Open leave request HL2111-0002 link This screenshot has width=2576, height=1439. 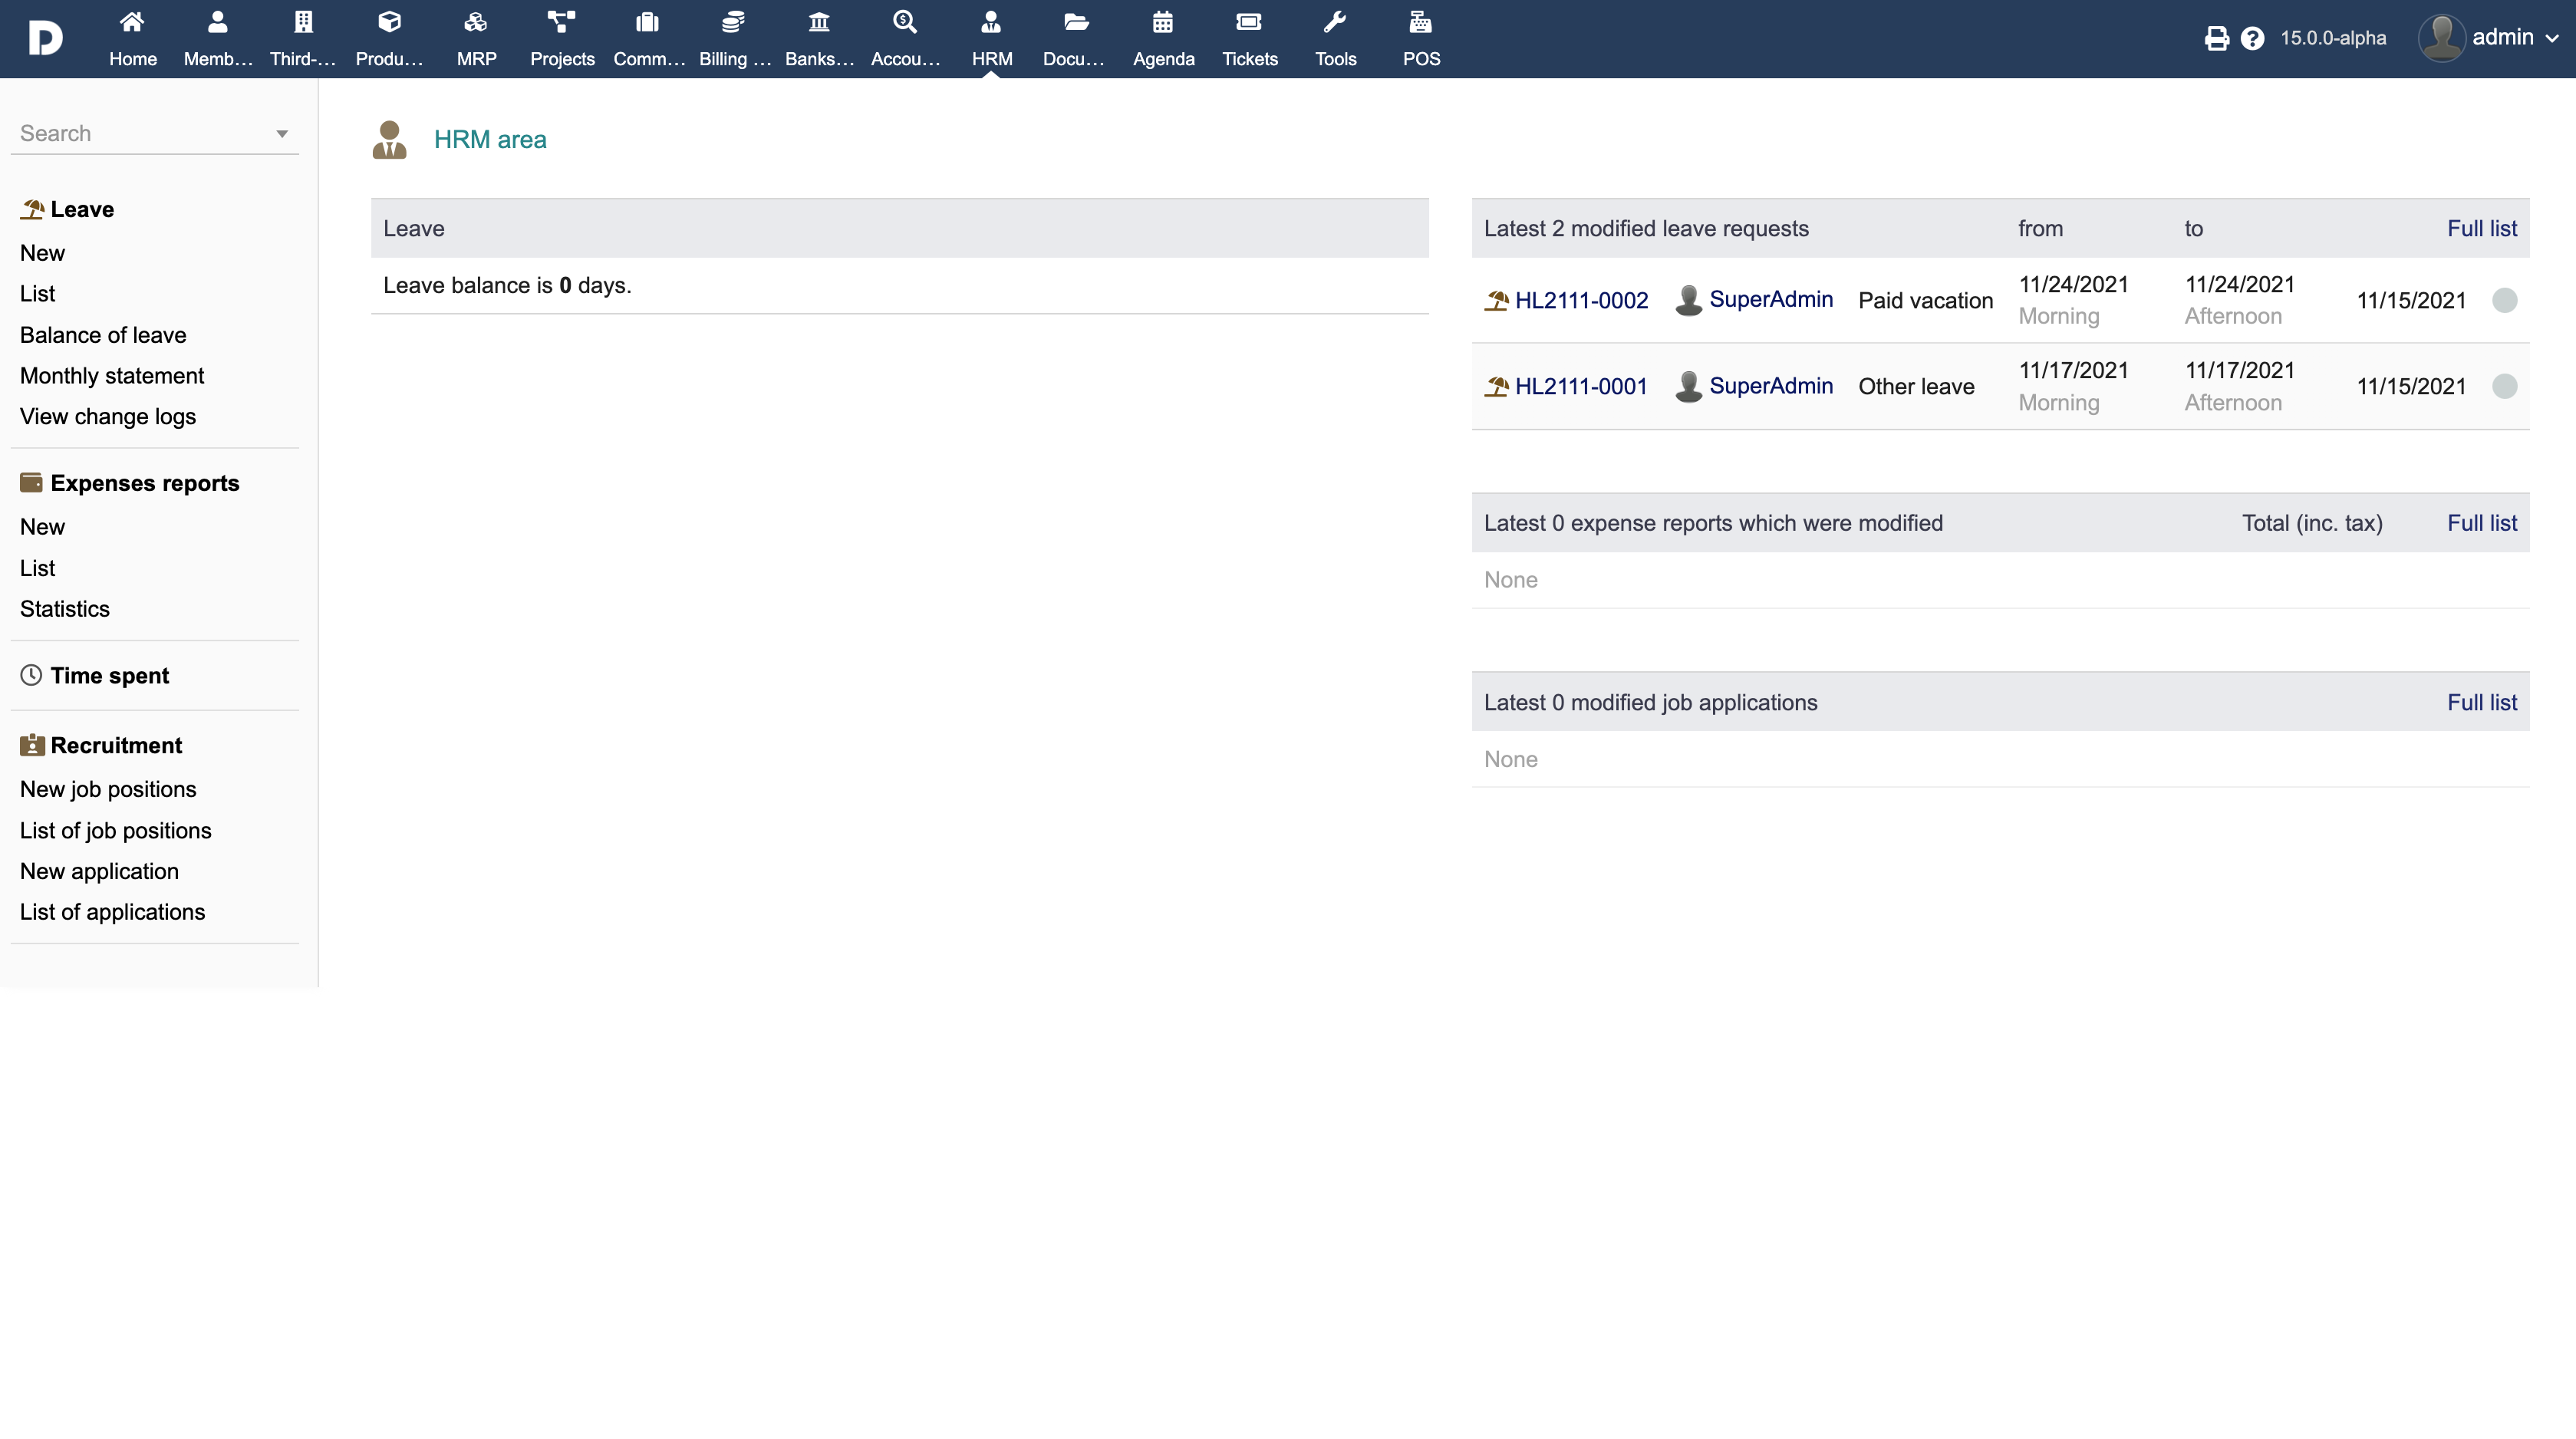[1581, 300]
